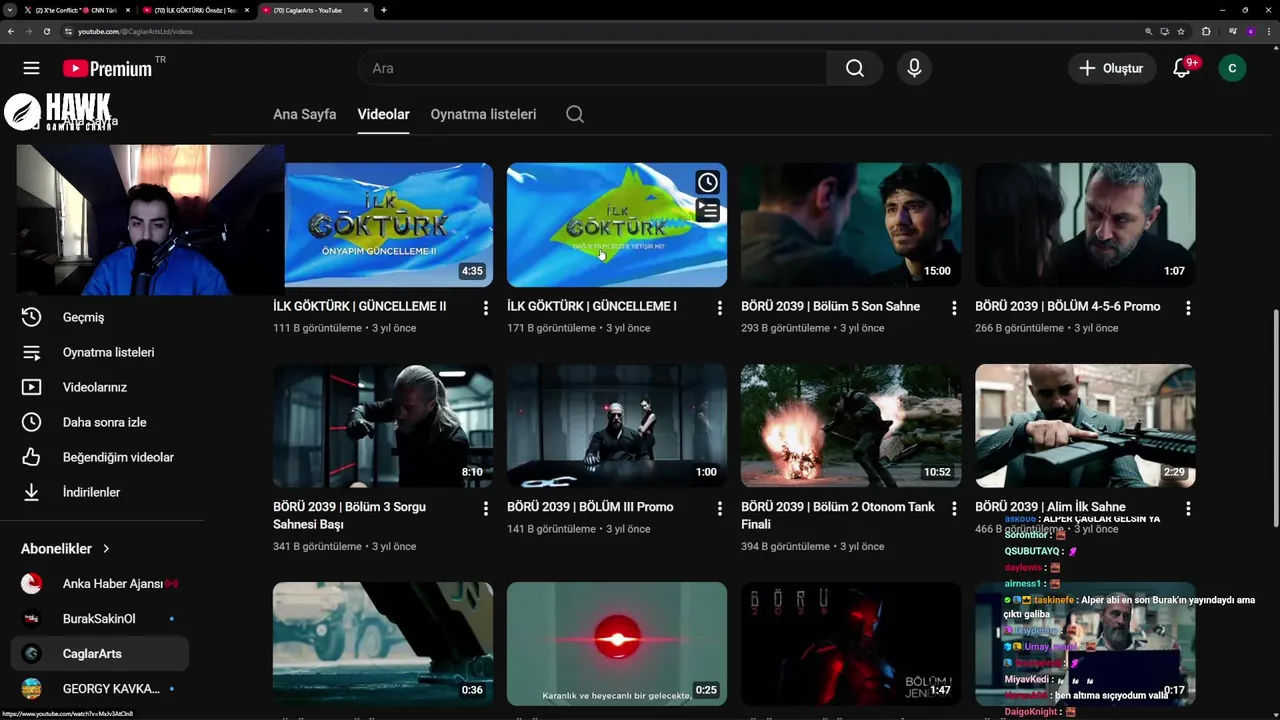The image size is (1280, 720).
Task: Bookmark this page with star icon
Action: 1181,31
